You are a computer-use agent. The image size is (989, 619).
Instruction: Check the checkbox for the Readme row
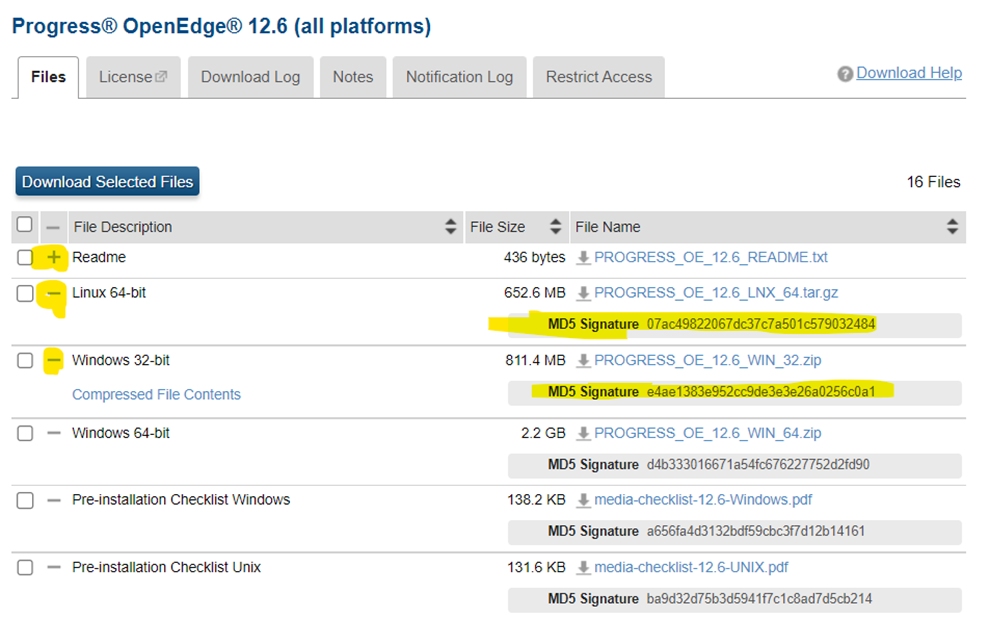(24, 257)
